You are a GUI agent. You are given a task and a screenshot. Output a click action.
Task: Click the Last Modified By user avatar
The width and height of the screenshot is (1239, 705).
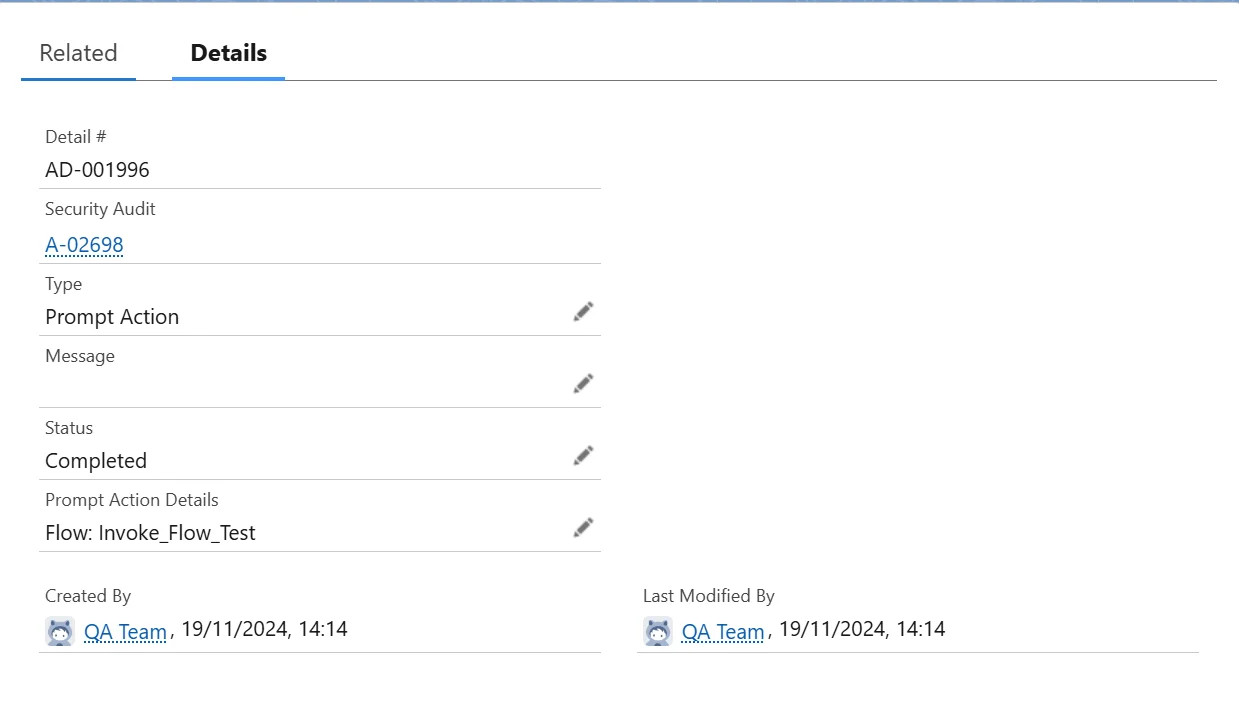click(x=658, y=631)
